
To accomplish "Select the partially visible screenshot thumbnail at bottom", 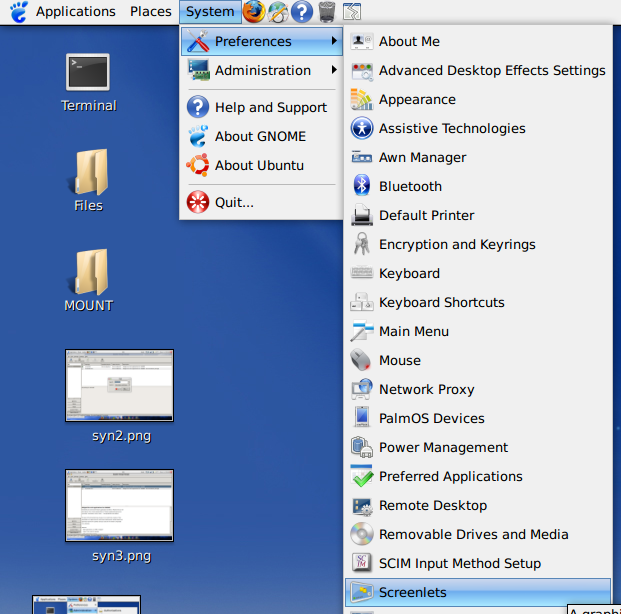I will point(86,604).
